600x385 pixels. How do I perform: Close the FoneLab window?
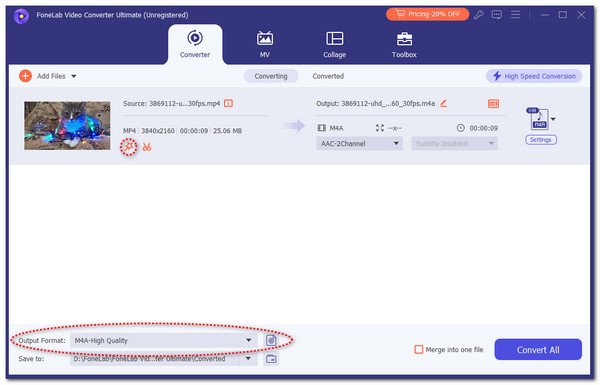click(x=581, y=15)
